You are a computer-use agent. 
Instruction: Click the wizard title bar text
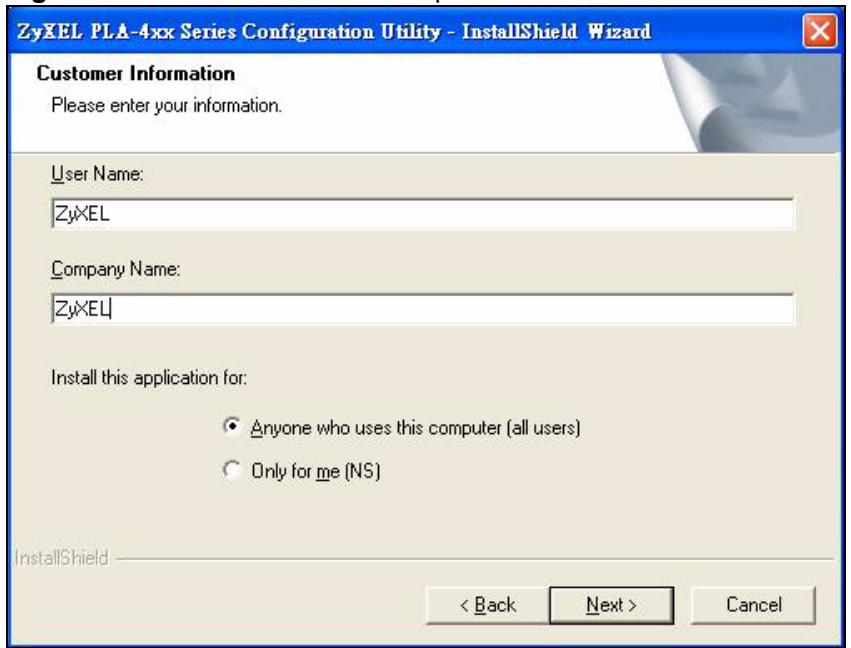(x=334, y=31)
